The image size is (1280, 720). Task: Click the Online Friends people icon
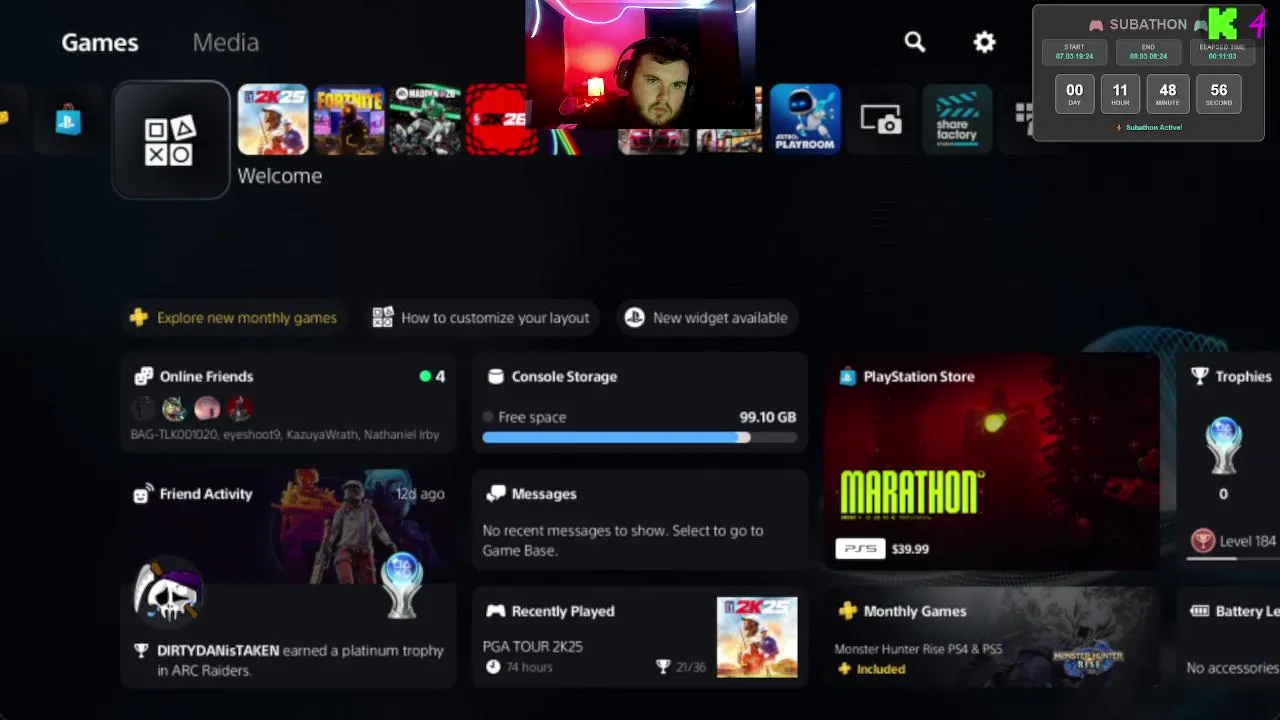(x=144, y=377)
